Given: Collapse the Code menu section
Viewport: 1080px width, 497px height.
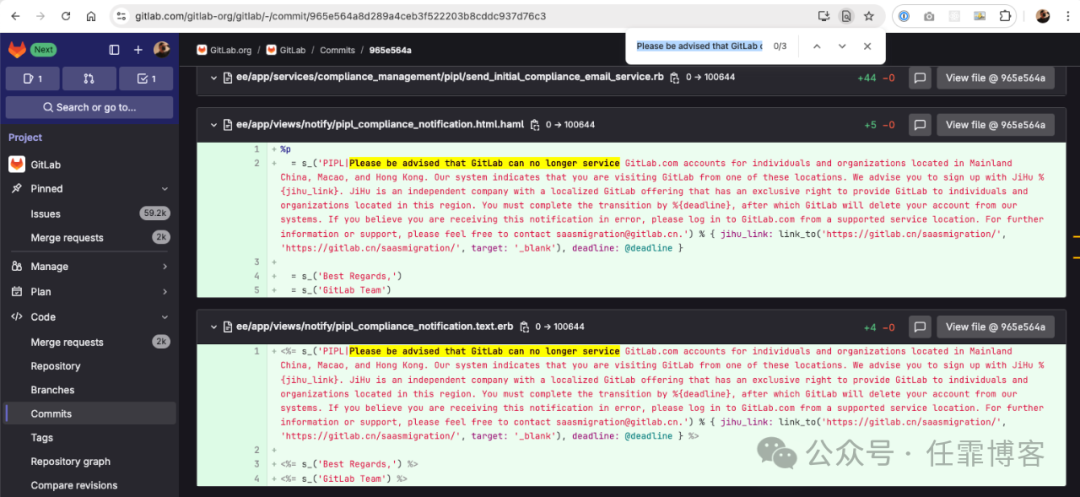Looking at the screenshot, I should point(90,317).
